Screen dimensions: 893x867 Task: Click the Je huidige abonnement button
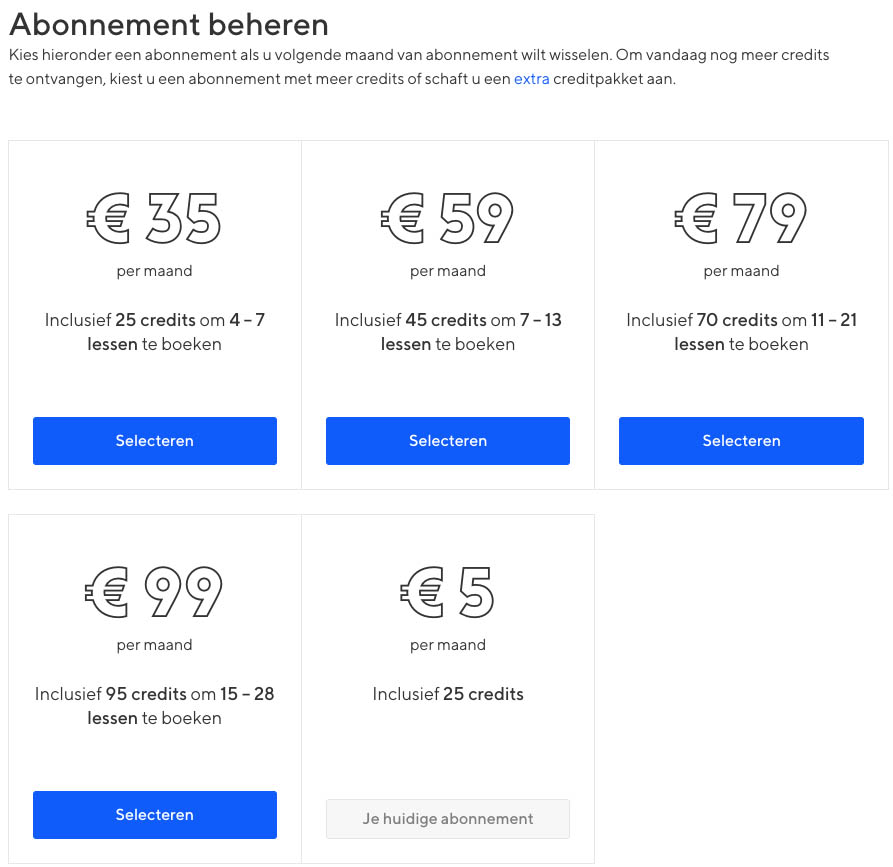(x=447, y=818)
